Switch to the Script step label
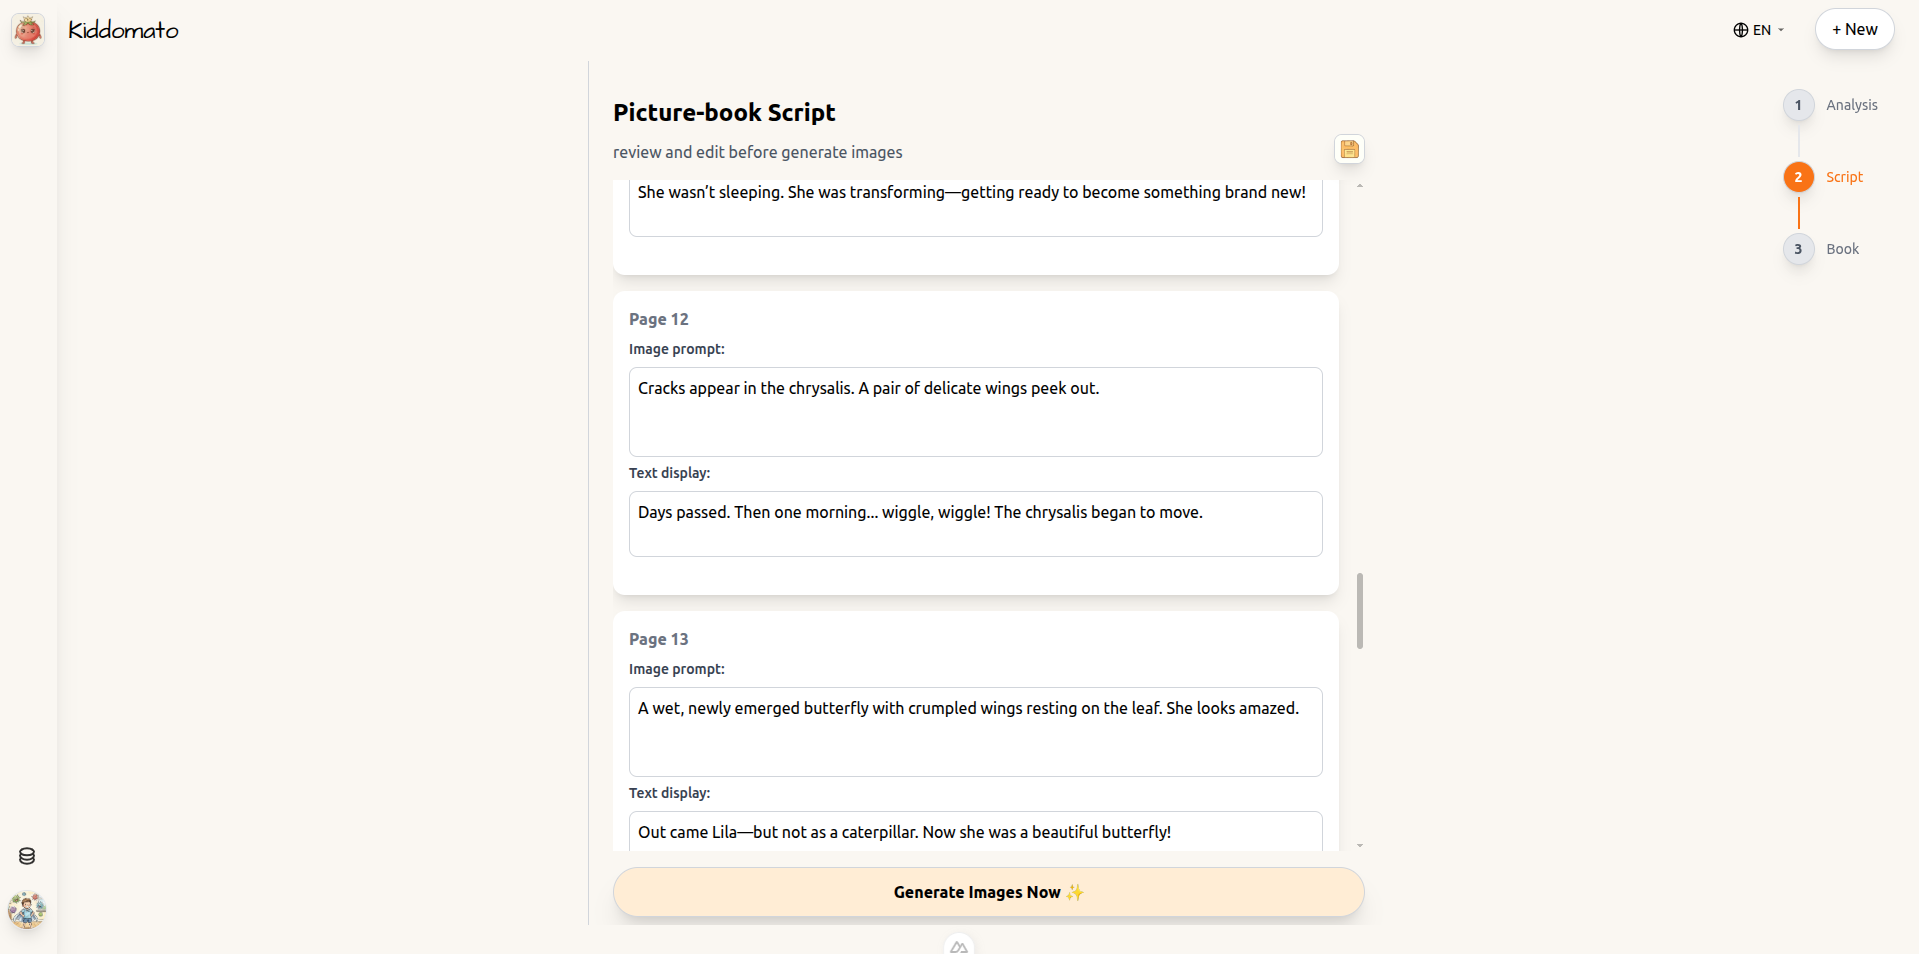1919x954 pixels. tap(1843, 177)
